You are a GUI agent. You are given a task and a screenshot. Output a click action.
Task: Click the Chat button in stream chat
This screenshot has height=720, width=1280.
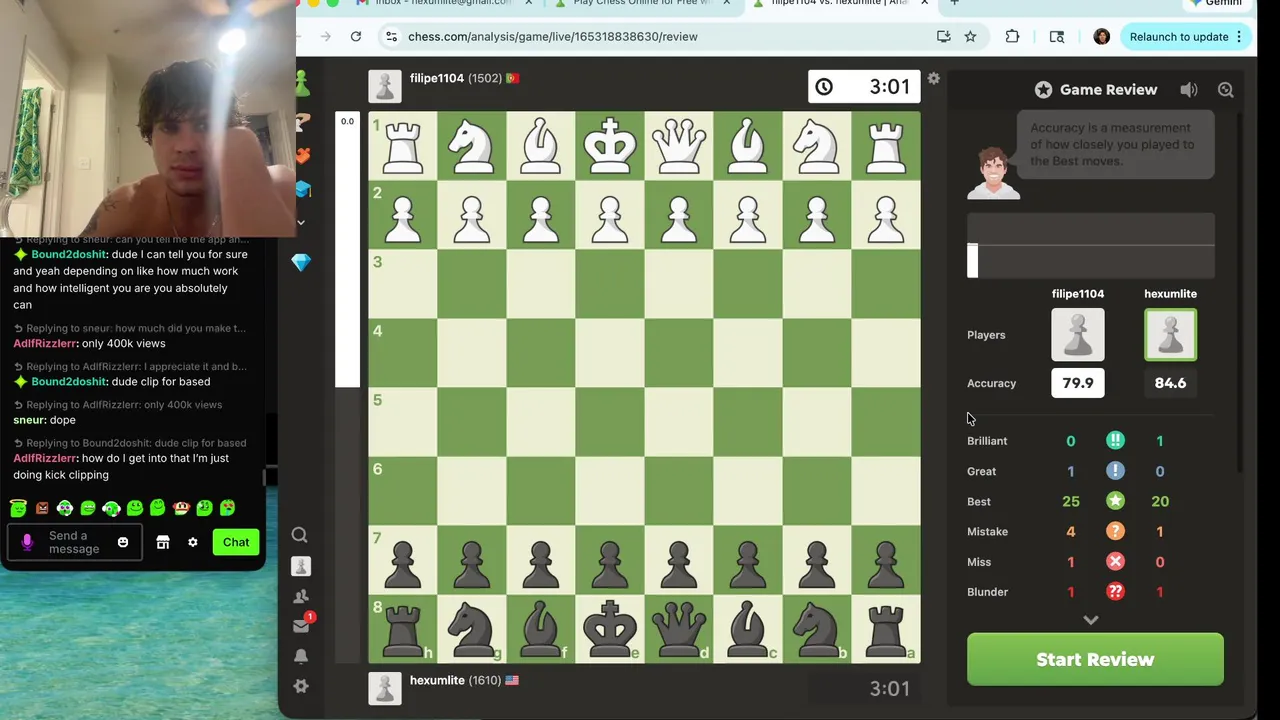pos(236,542)
